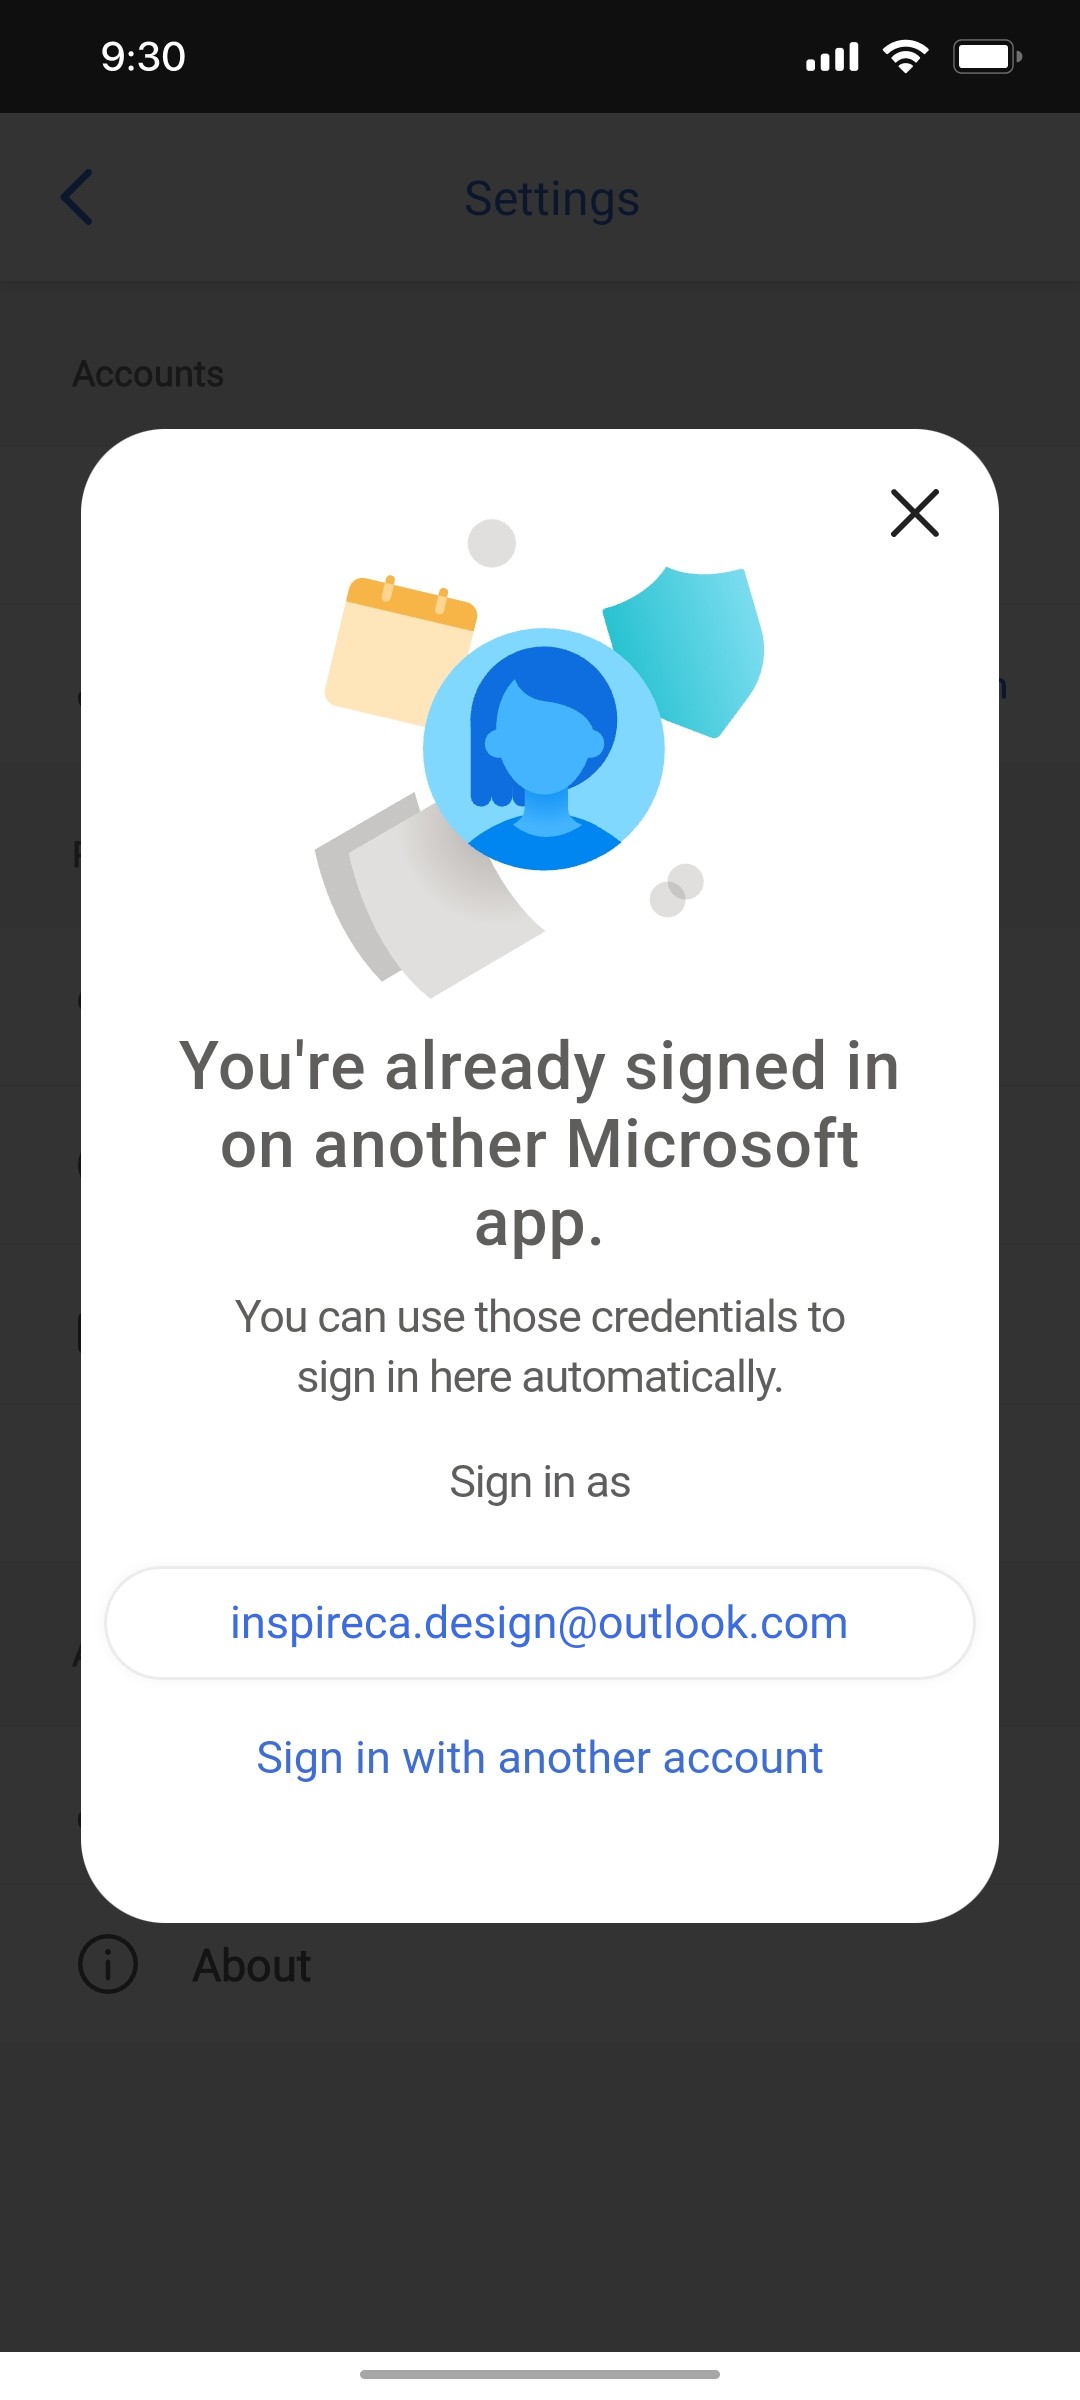Tap the battery indicator
Image resolution: width=1080 pixels, height=2400 pixels.
[985, 56]
